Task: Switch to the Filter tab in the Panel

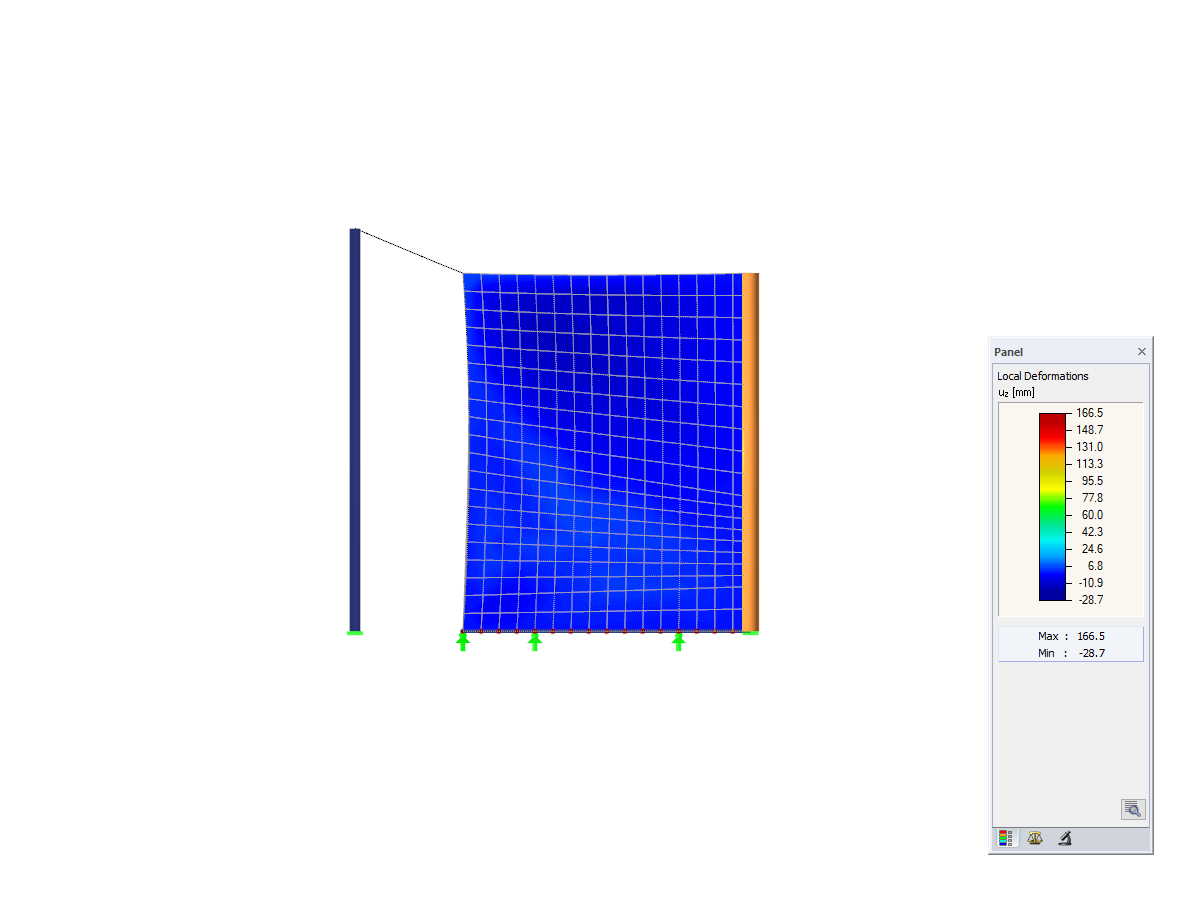Action: [1063, 840]
